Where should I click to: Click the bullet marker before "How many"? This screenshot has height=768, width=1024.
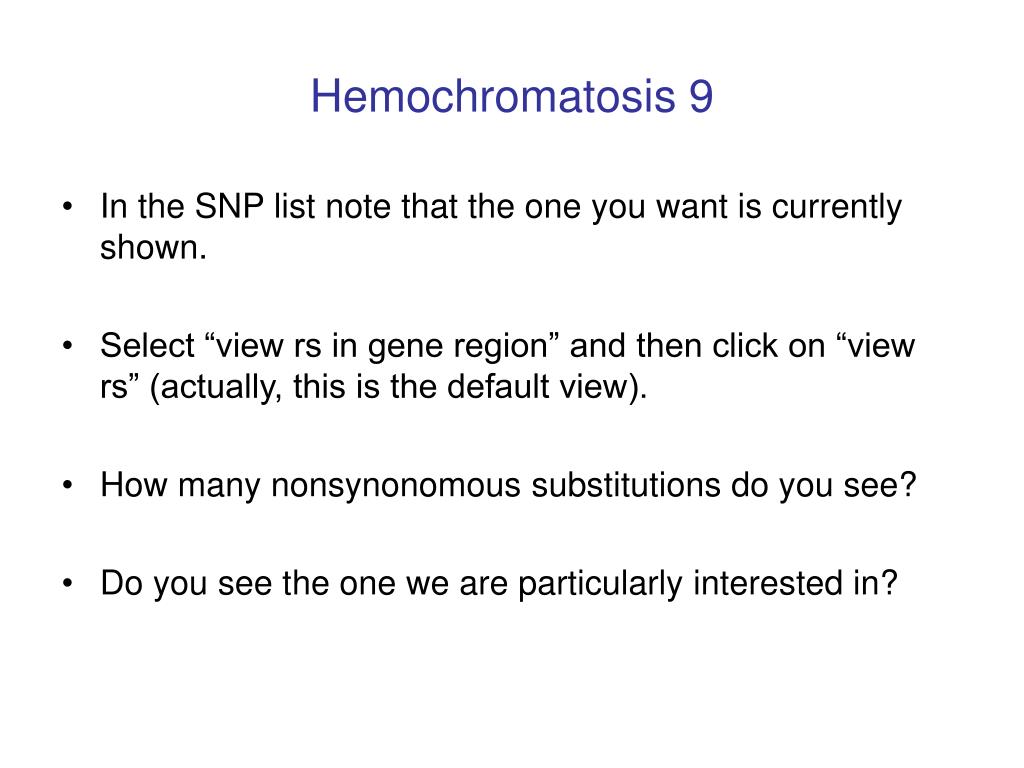coord(67,485)
